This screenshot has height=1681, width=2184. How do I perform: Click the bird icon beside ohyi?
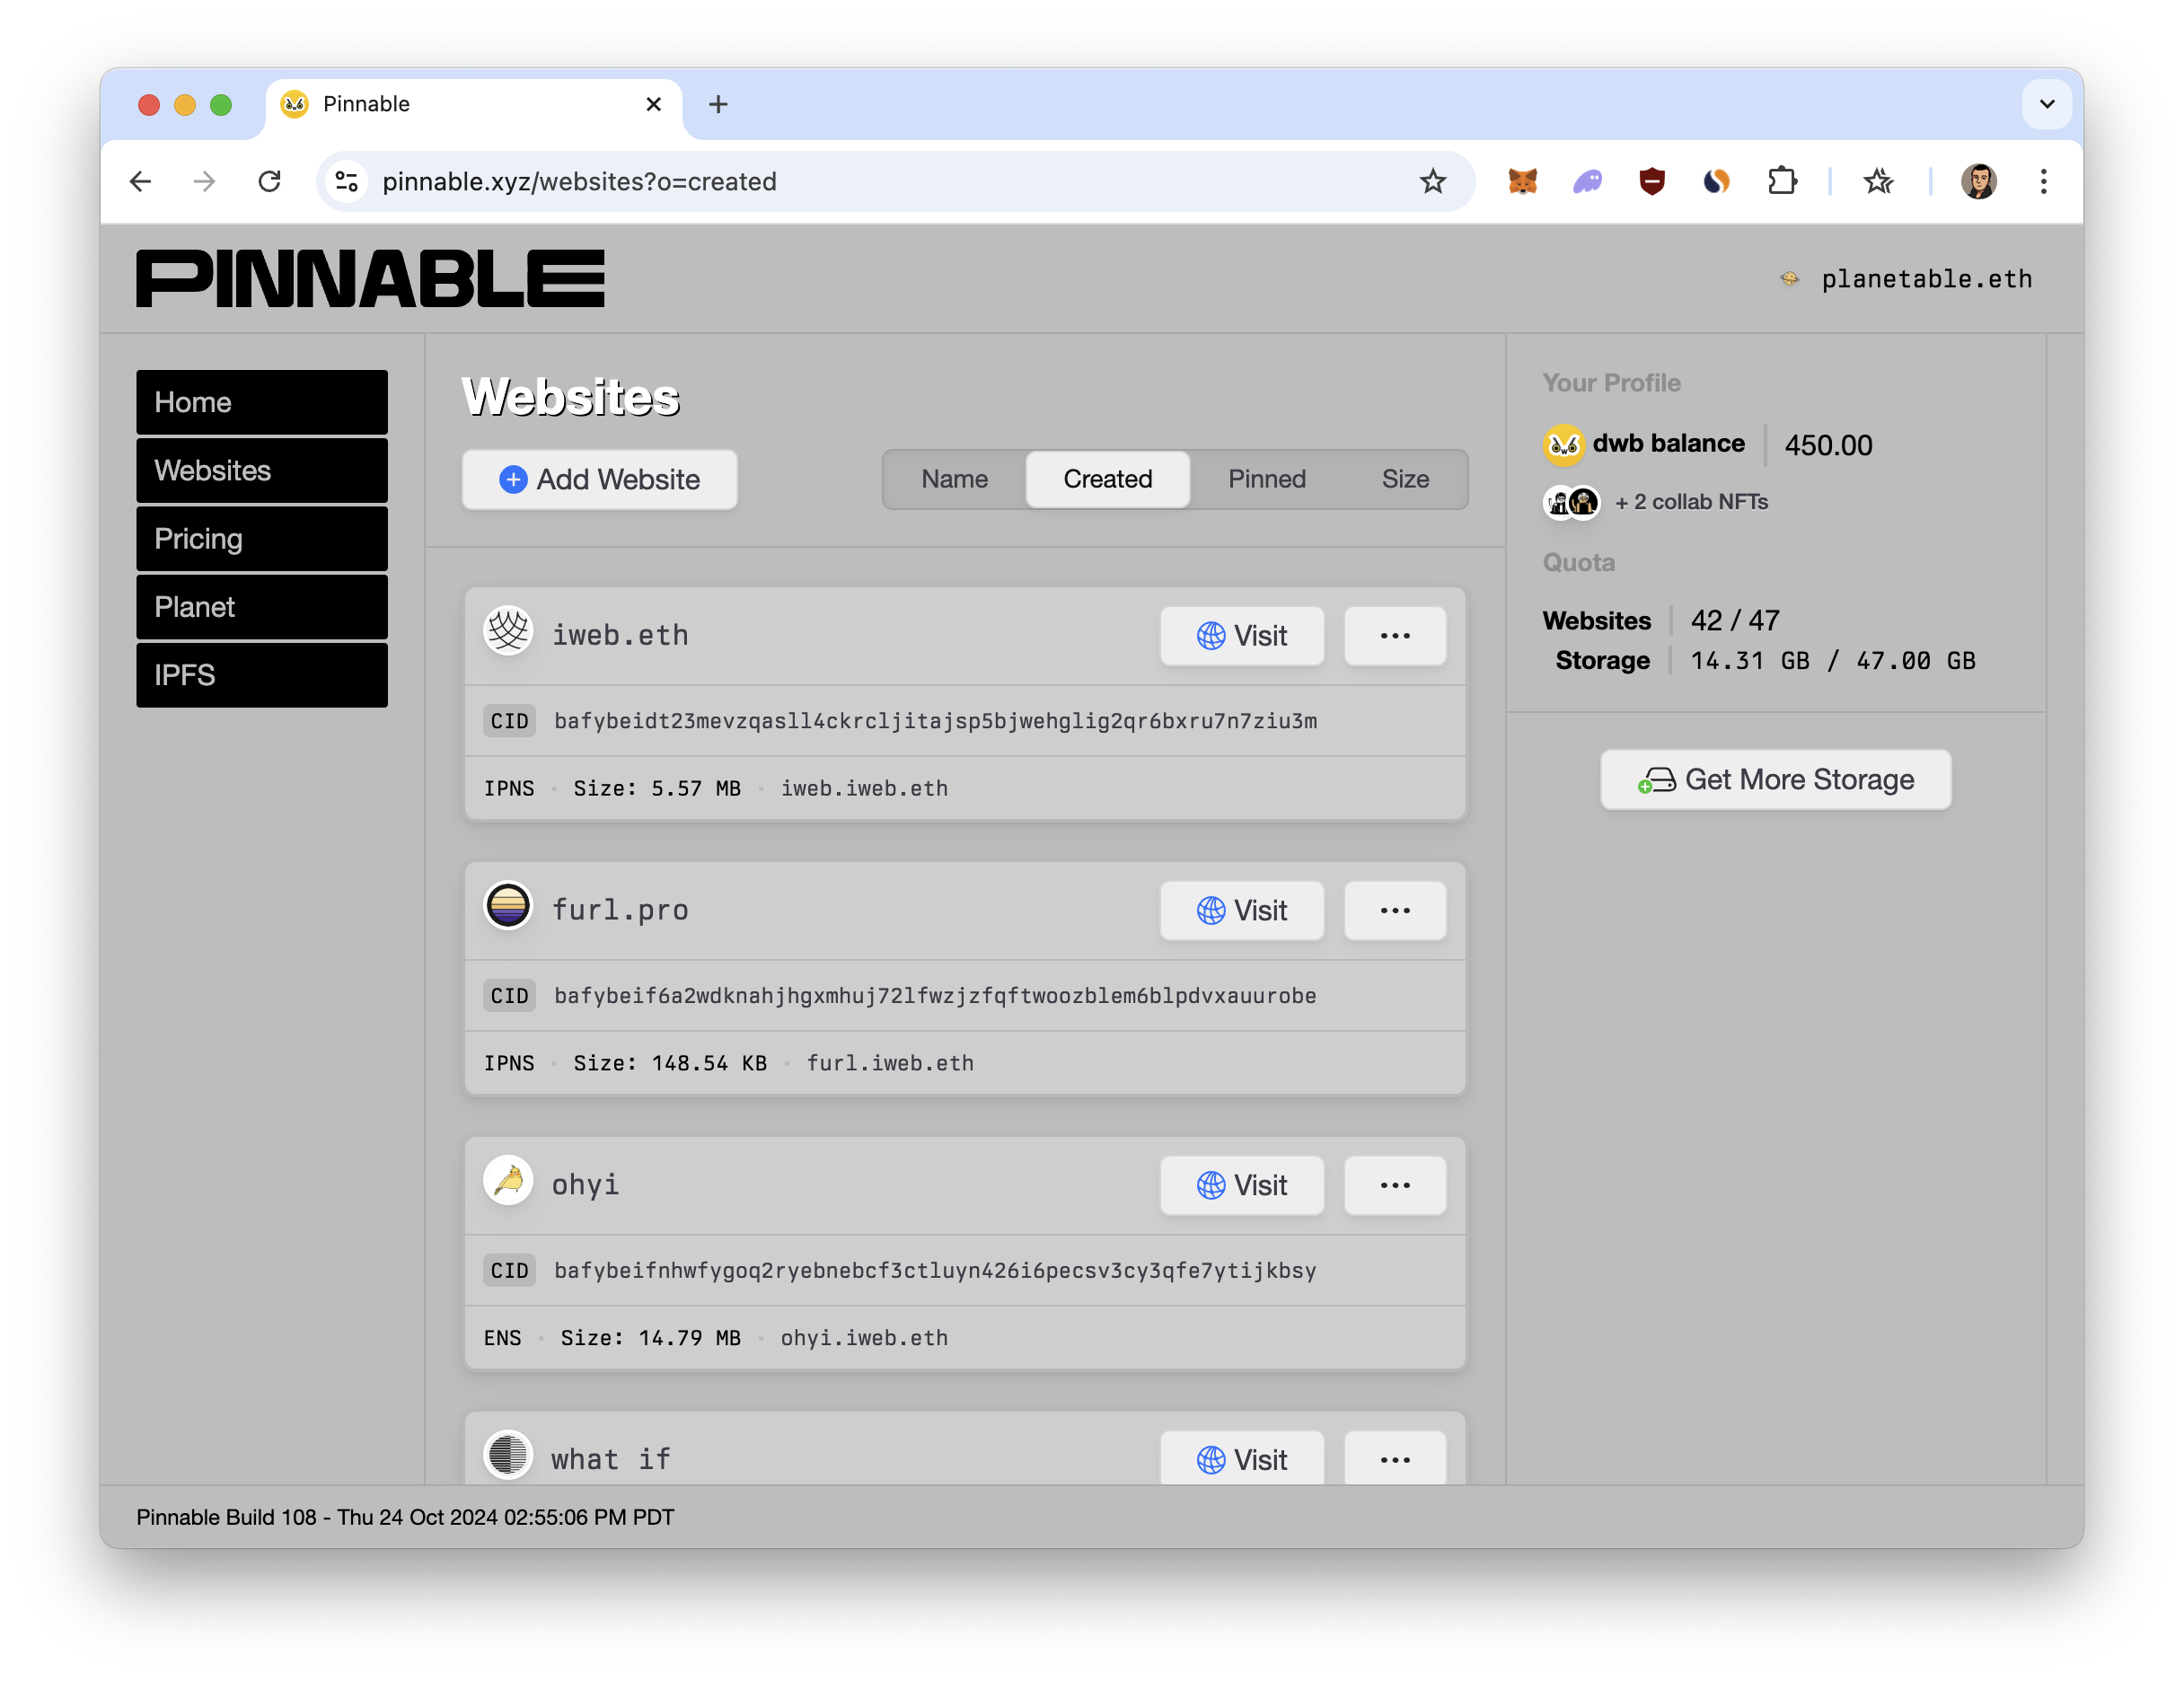pos(508,1184)
